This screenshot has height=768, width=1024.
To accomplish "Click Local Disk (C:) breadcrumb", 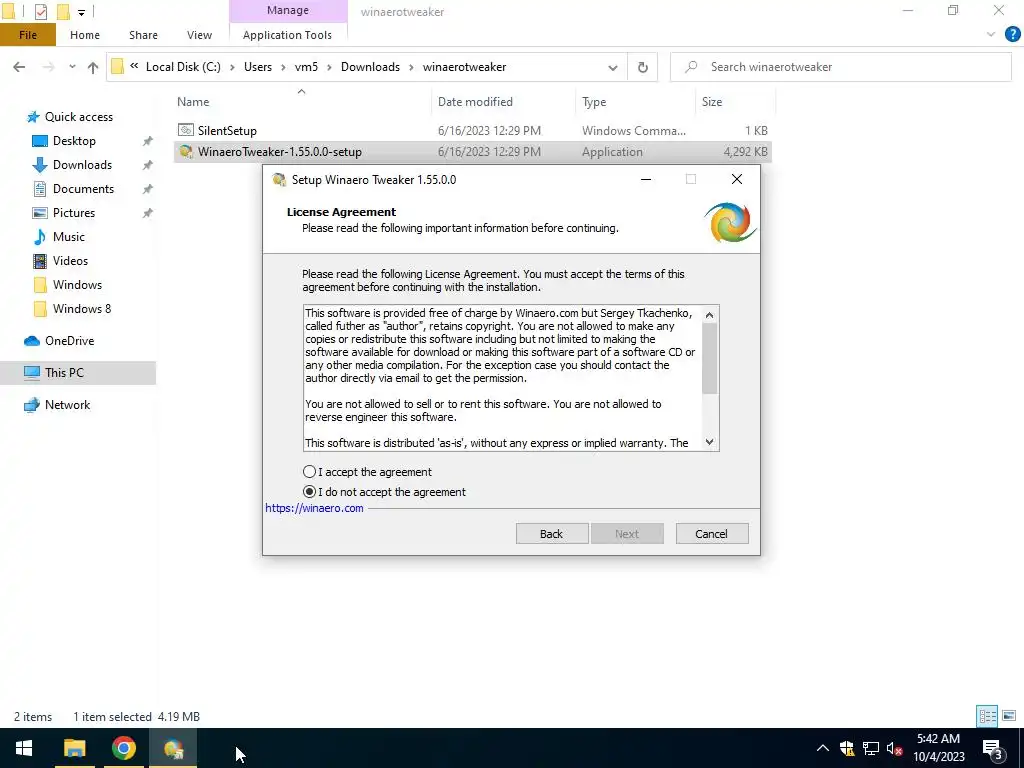I will pyautogui.click(x=183, y=67).
